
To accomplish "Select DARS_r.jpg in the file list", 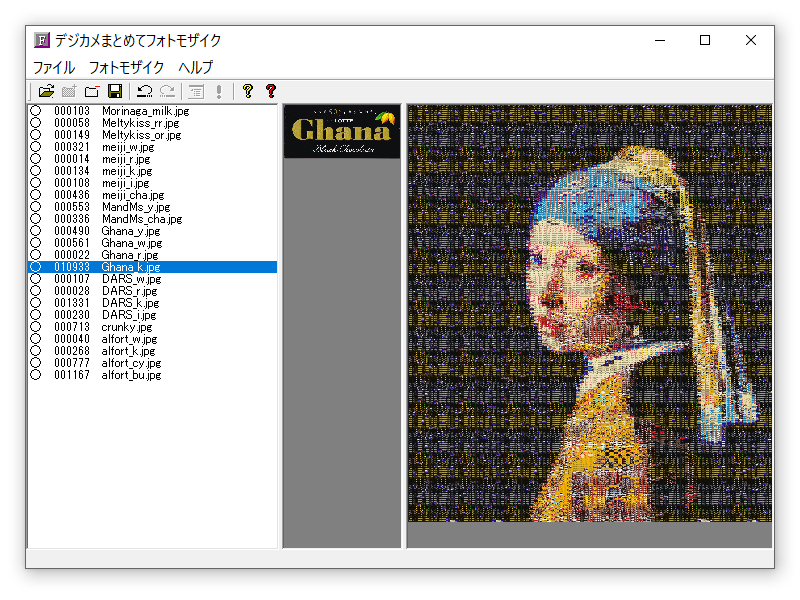I will [x=130, y=291].
